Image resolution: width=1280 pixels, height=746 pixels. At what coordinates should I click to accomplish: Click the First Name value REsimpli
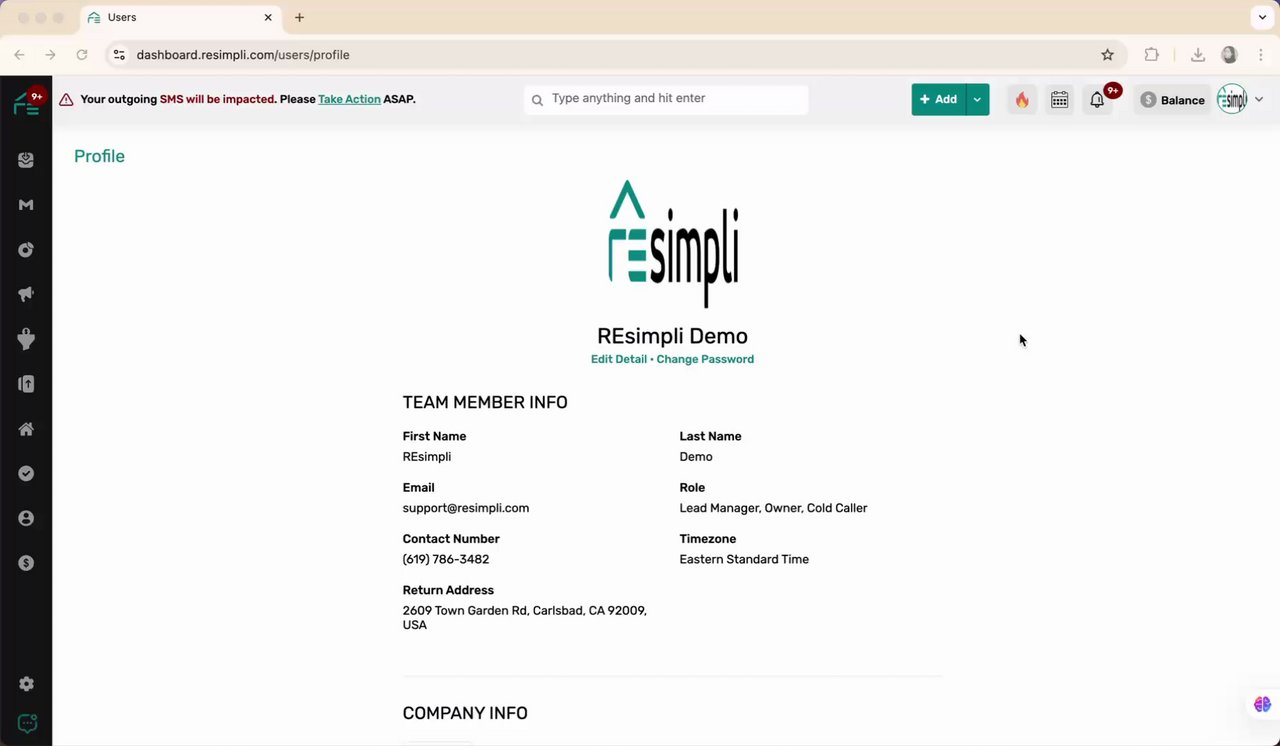pos(427,457)
